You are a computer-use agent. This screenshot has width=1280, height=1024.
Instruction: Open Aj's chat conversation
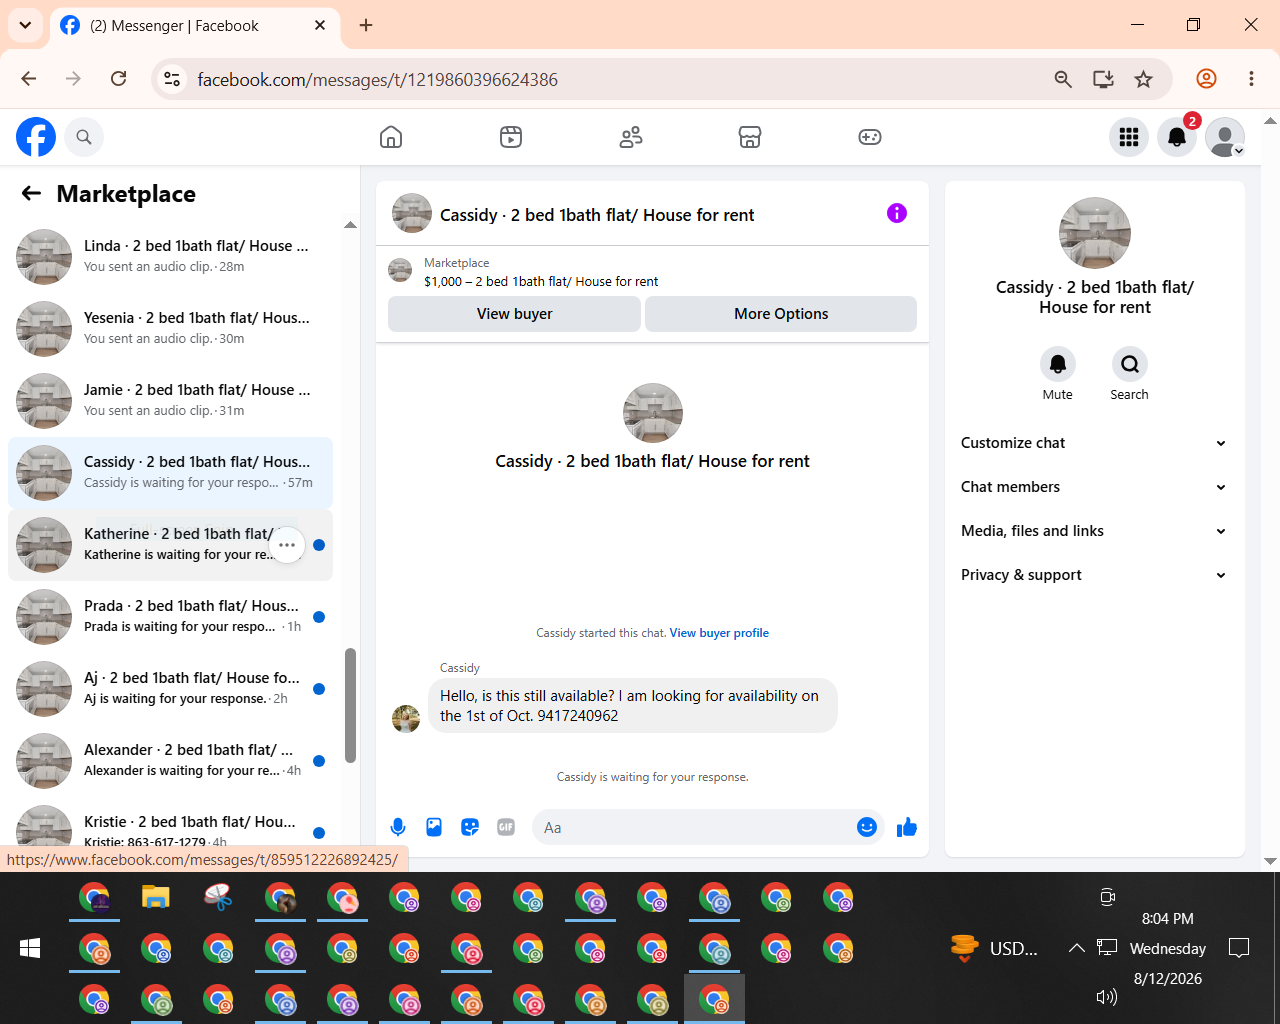click(170, 689)
